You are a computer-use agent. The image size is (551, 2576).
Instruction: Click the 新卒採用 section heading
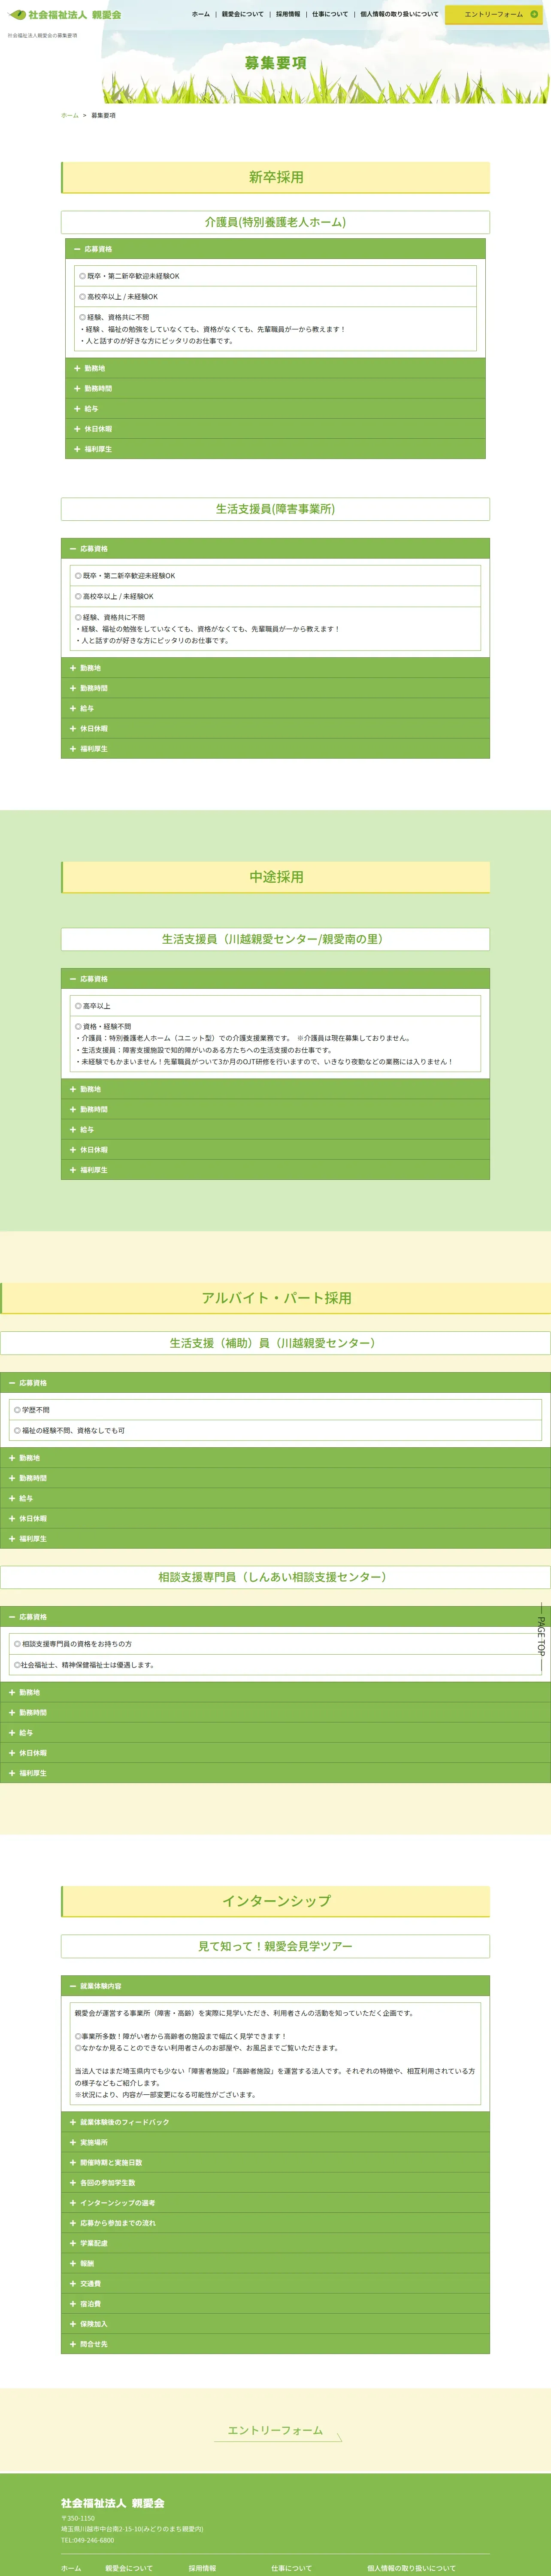point(276,177)
